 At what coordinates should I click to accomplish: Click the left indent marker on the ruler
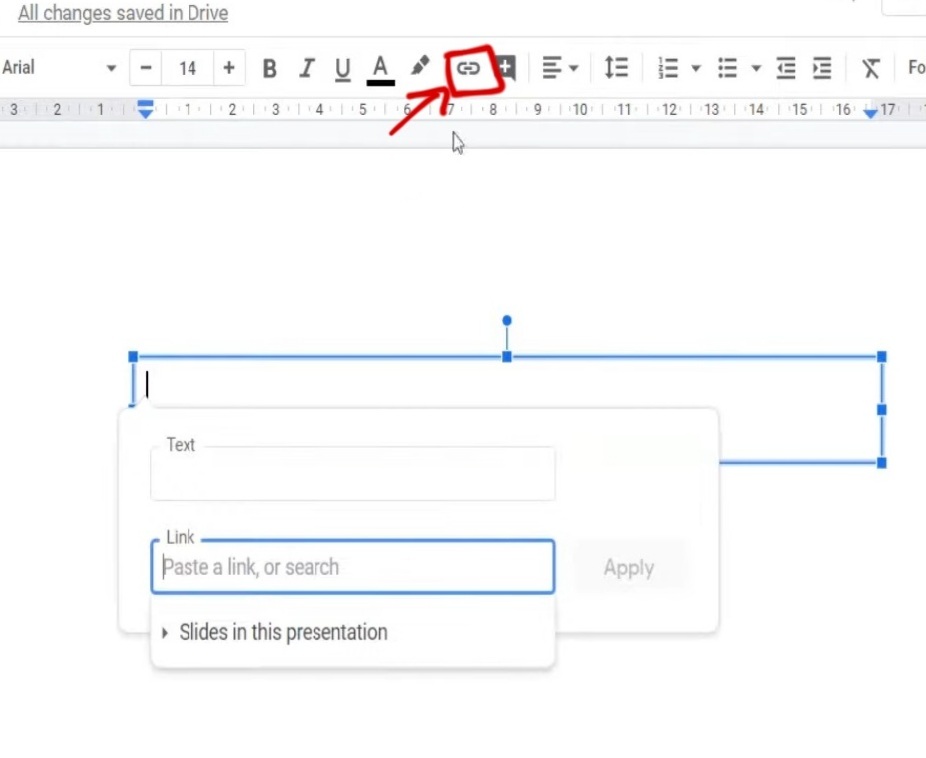pos(145,109)
